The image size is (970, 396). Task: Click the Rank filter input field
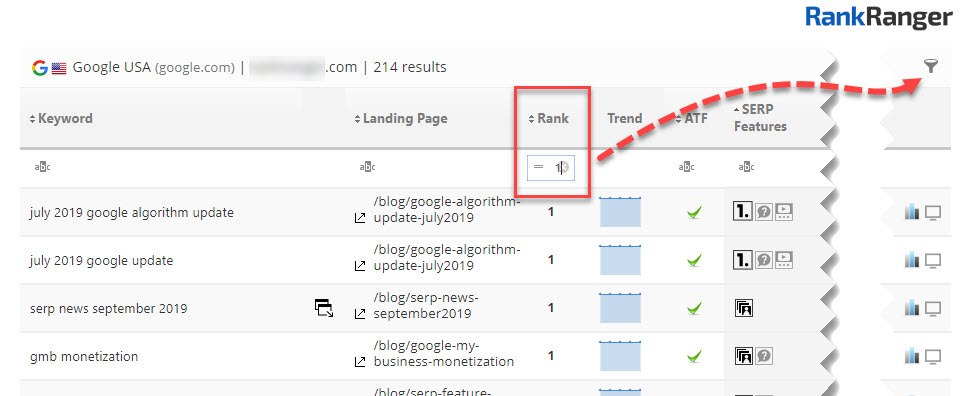click(x=551, y=168)
